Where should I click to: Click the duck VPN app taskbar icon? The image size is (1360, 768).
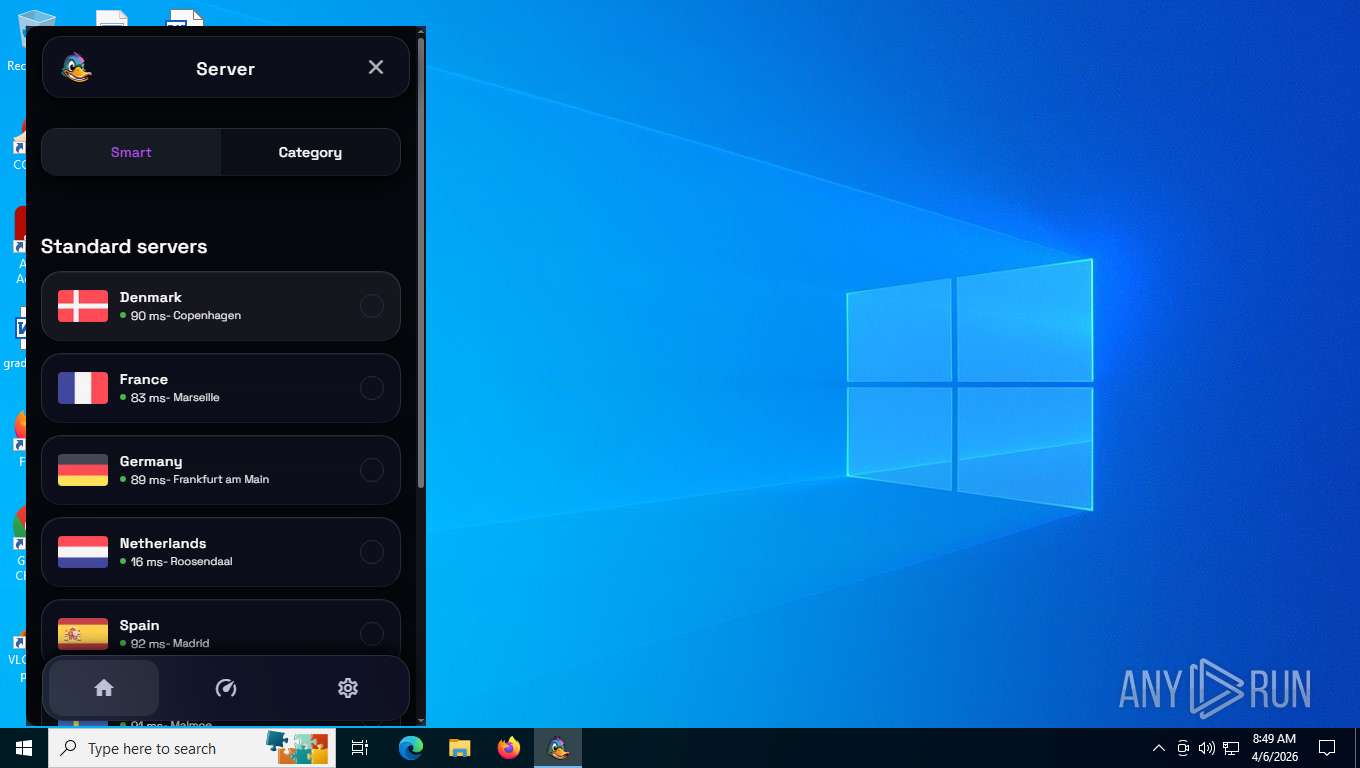pos(558,748)
